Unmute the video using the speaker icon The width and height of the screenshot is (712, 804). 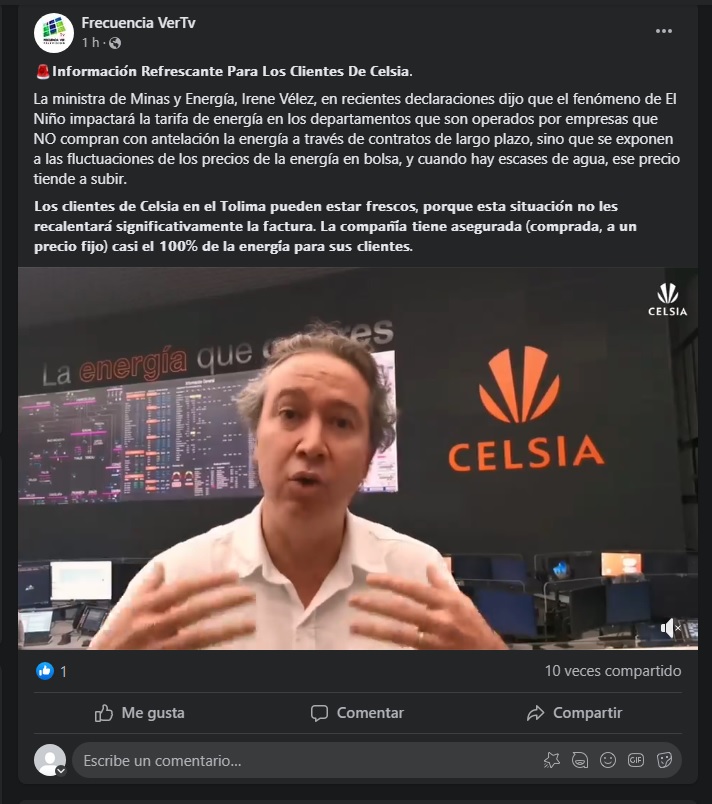click(670, 628)
